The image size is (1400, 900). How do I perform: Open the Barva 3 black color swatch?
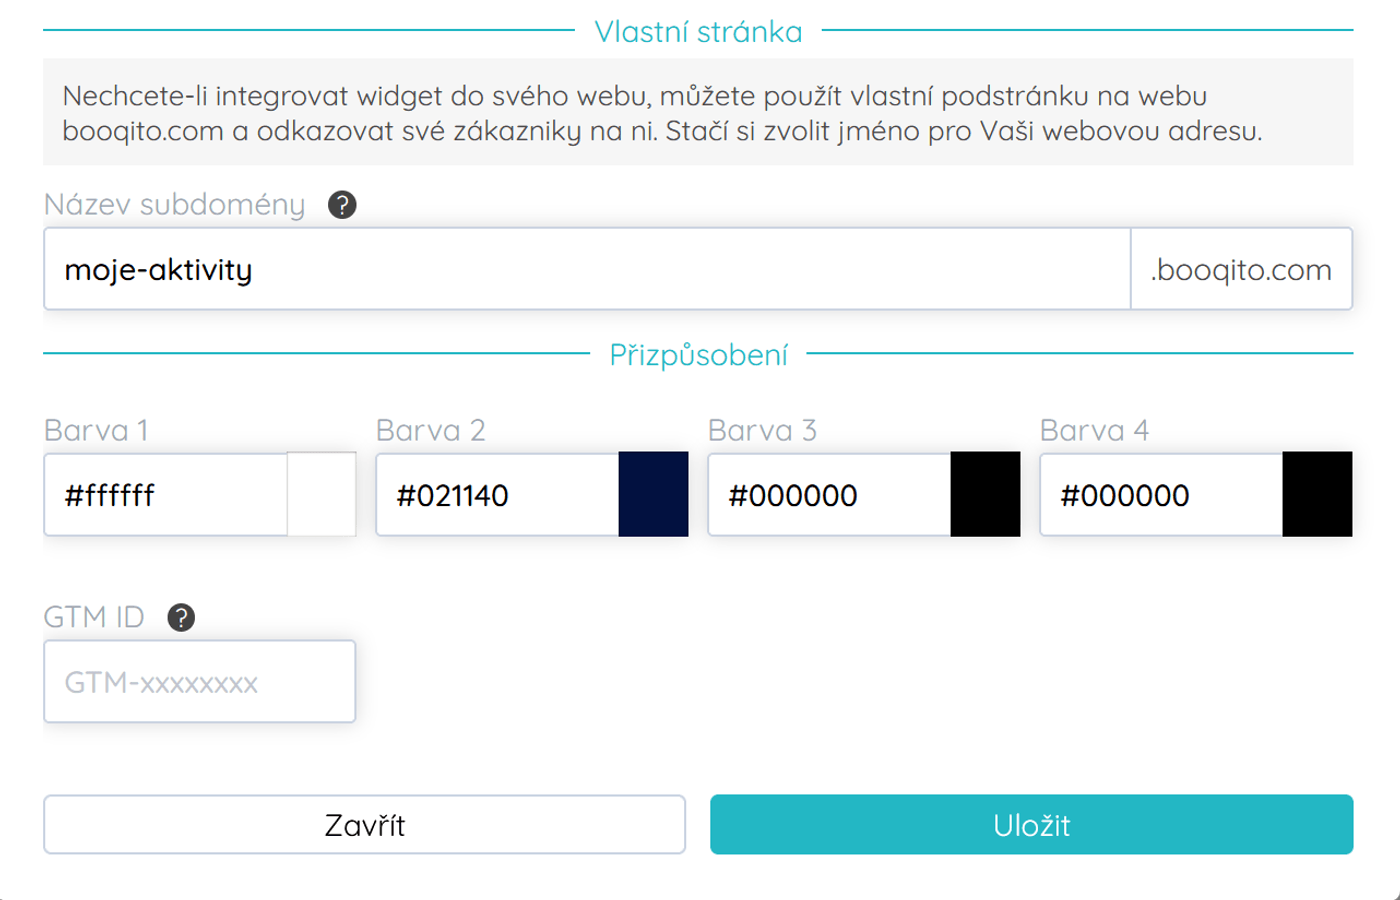985,495
